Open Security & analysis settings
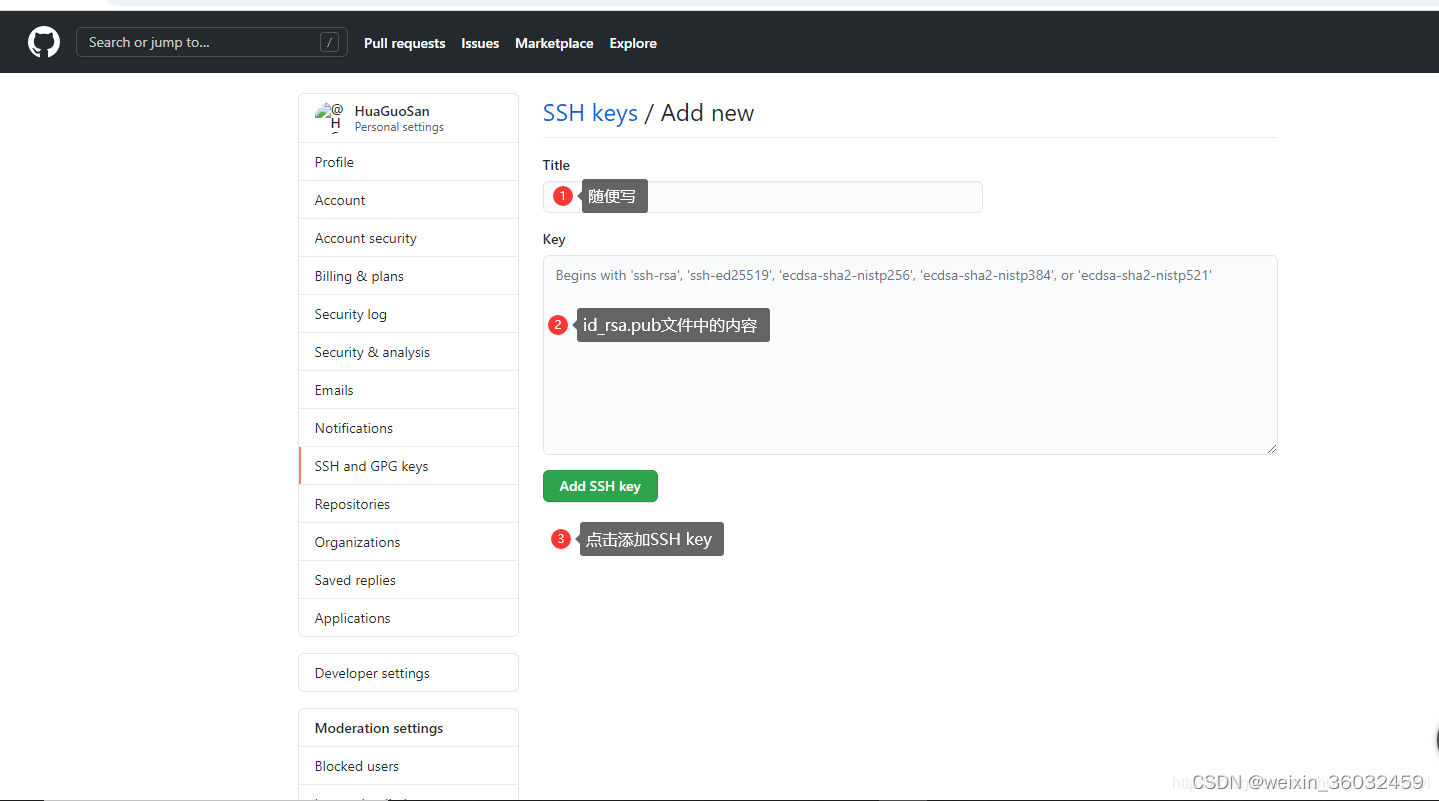 (408, 352)
